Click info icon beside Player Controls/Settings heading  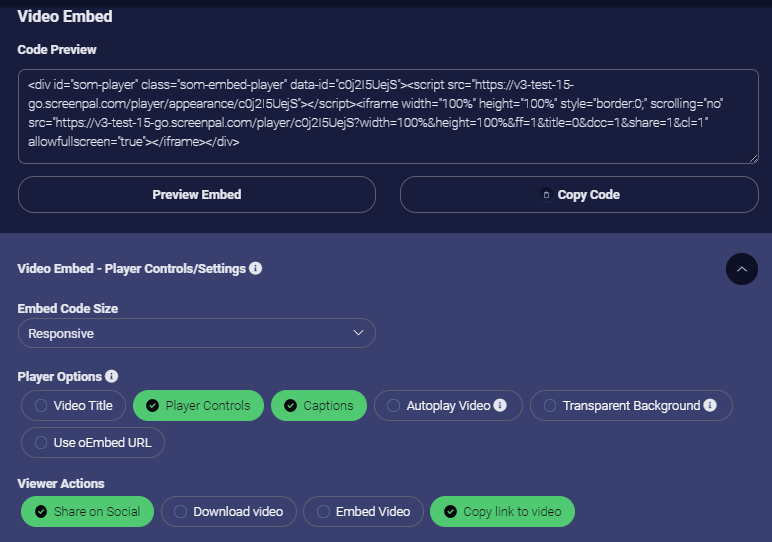tap(256, 268)
